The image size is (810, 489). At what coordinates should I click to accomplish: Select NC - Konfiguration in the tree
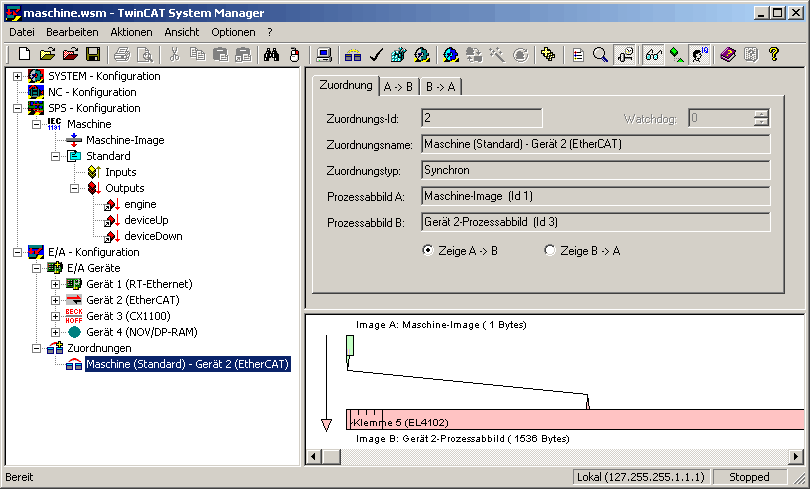tap(92, 92)
